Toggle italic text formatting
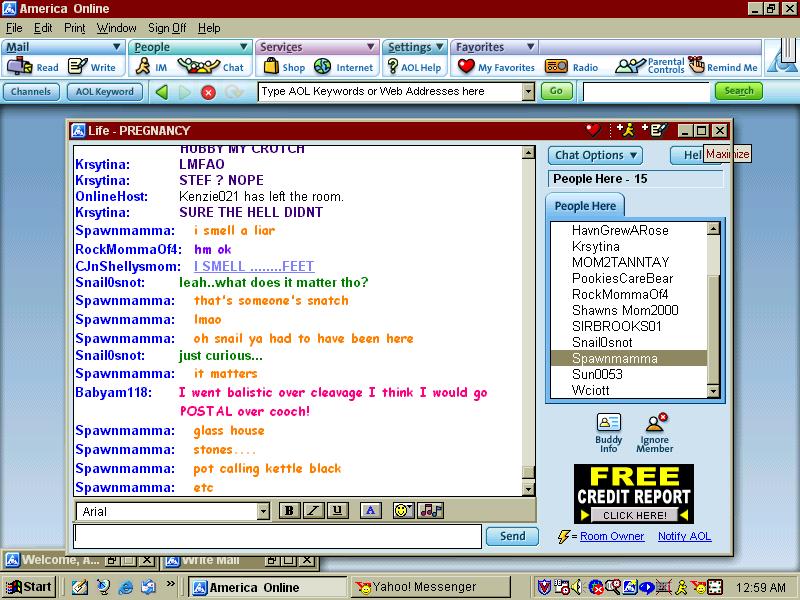Viewport: 800px width, 600px height. click(313, 510)
